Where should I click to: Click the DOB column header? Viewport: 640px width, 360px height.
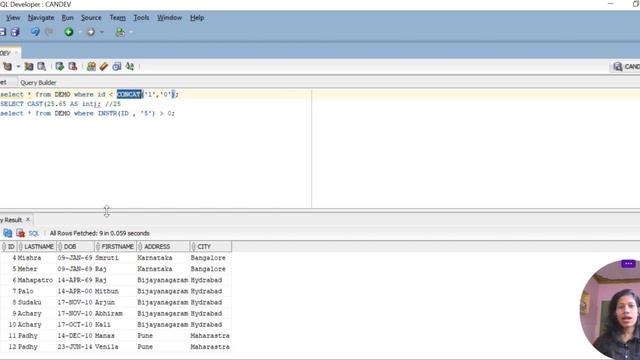pyautogui.click(x=76, y=247)
